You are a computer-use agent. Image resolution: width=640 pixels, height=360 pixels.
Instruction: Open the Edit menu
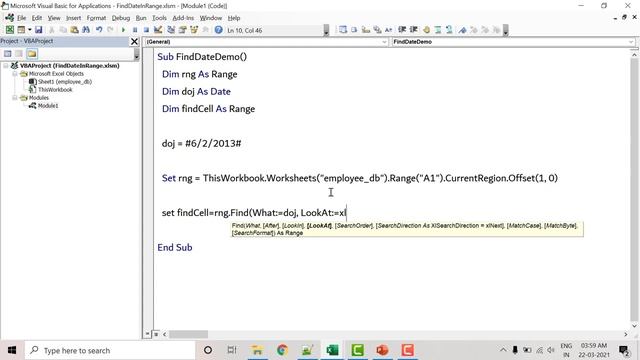37,18
